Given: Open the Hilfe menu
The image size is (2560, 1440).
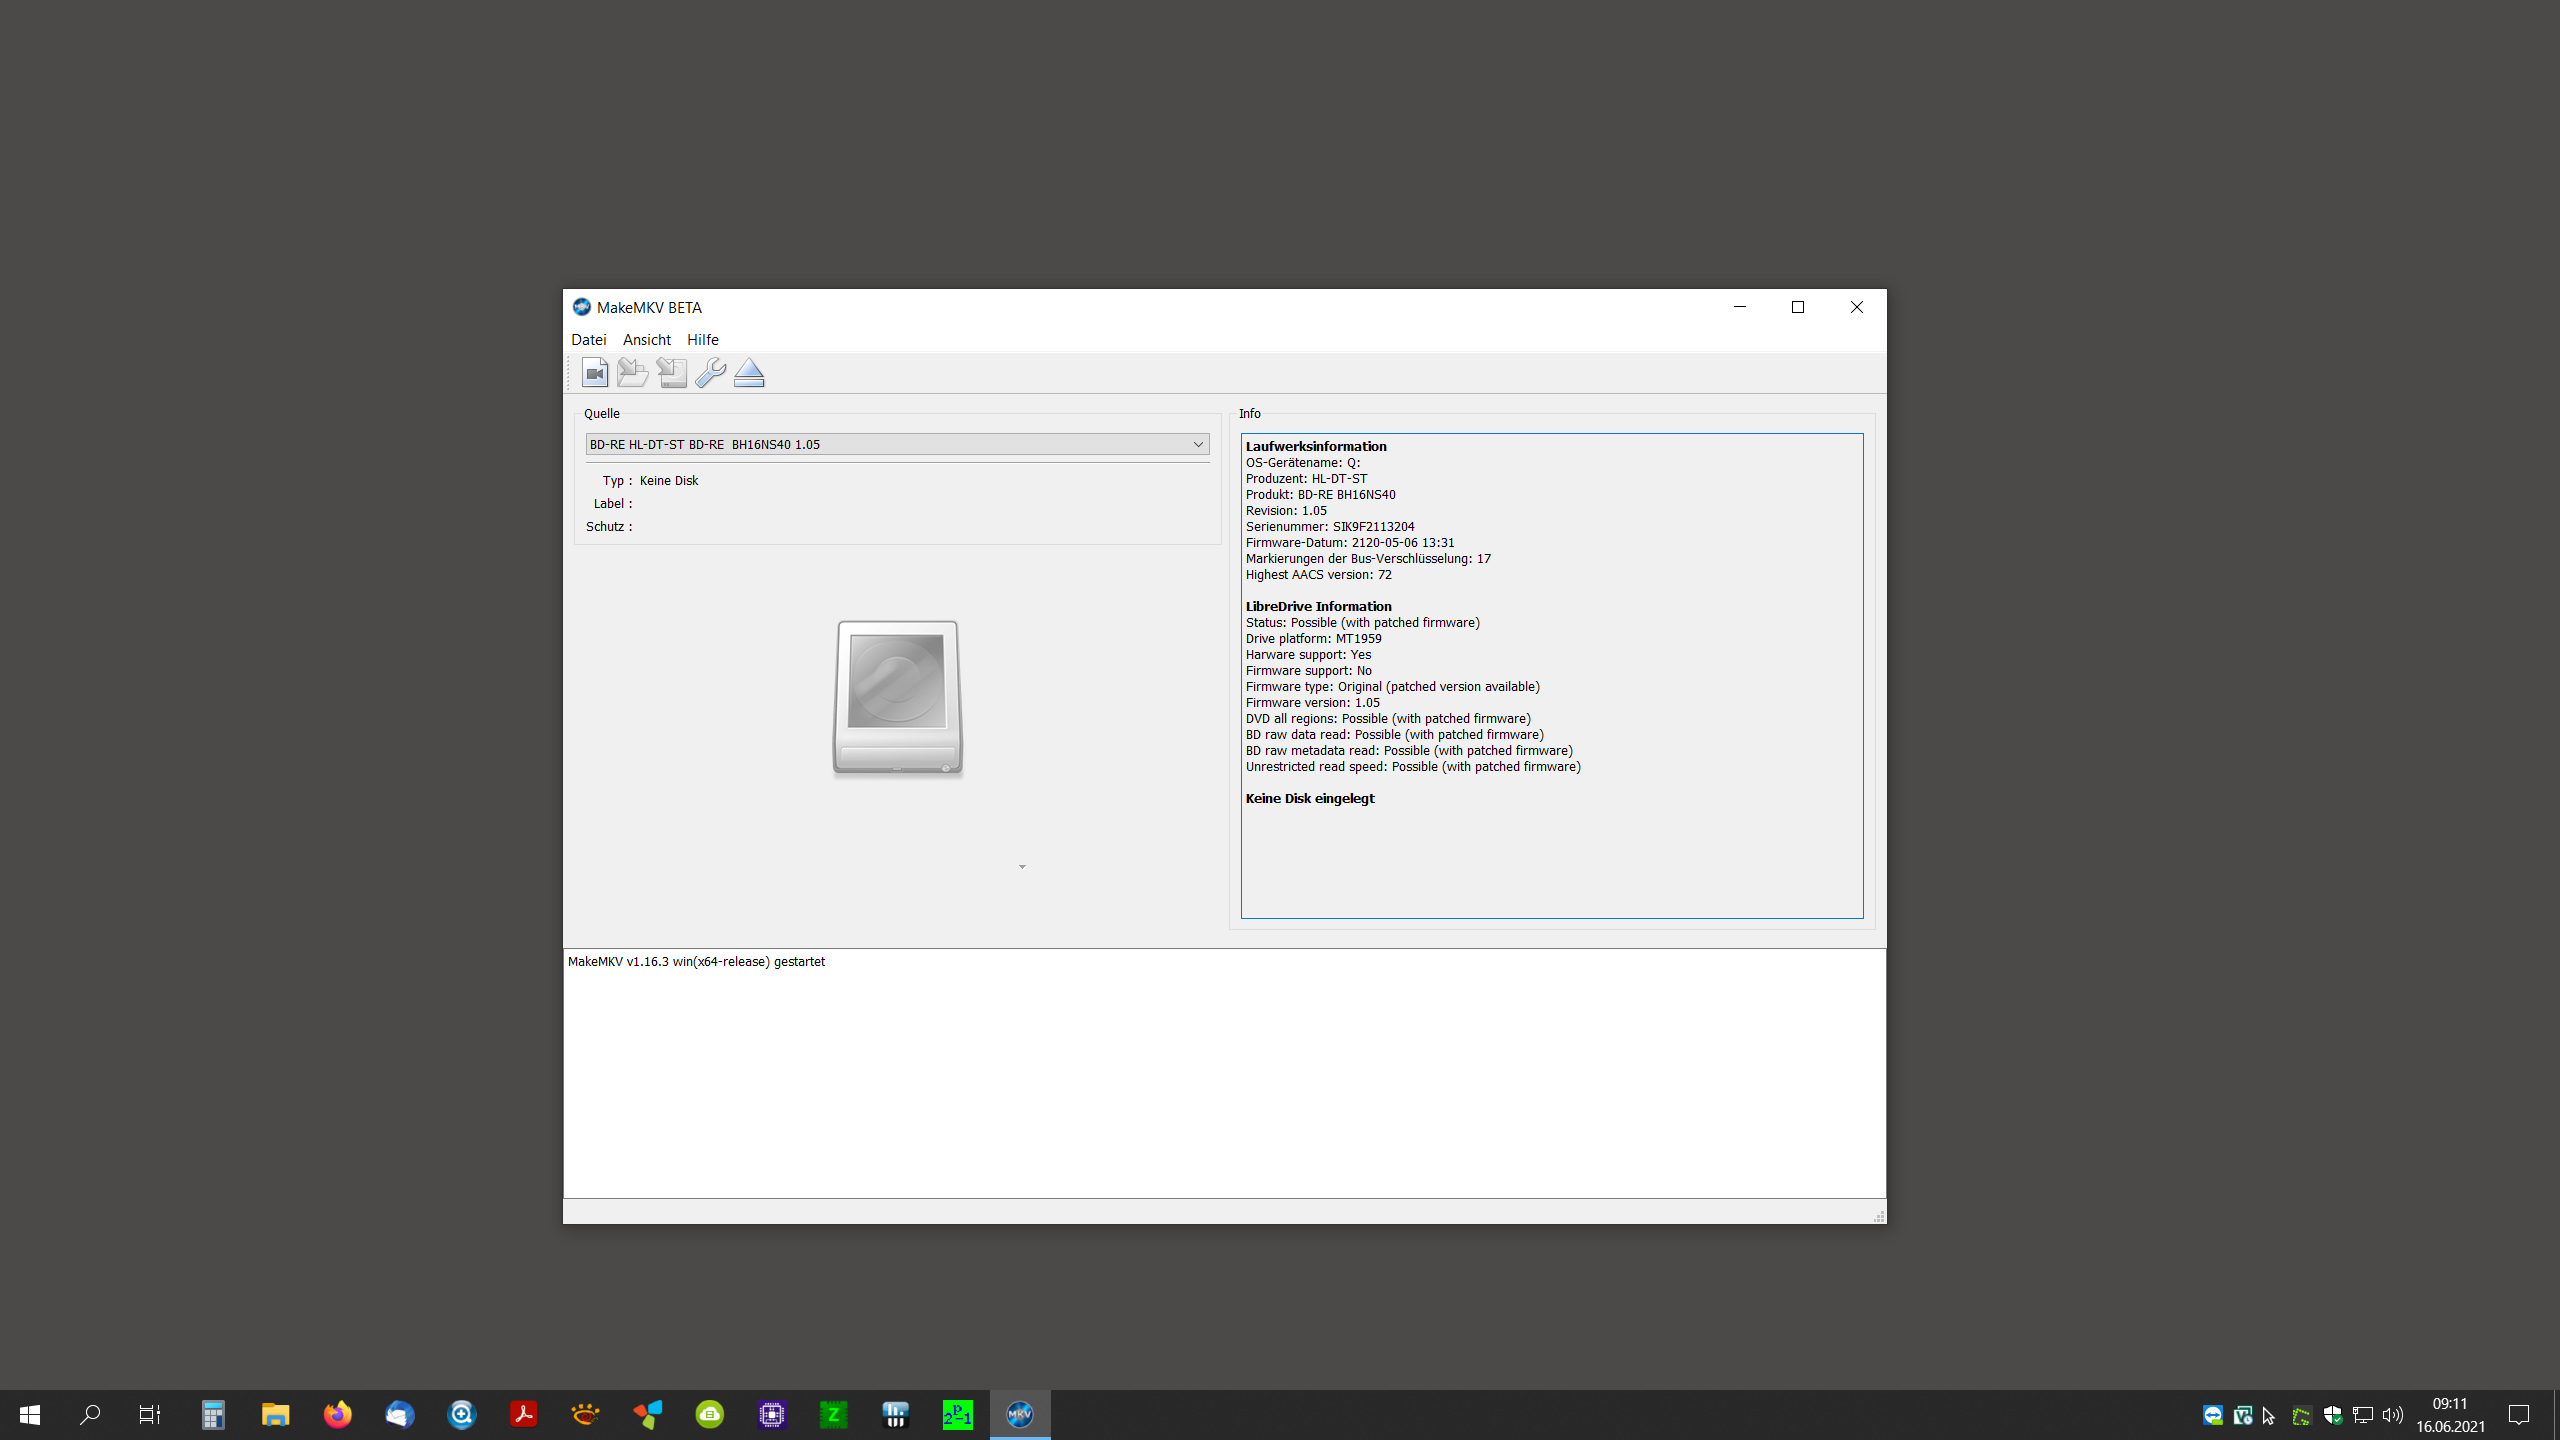Looking at the screenshot, I should coord(702,340).
